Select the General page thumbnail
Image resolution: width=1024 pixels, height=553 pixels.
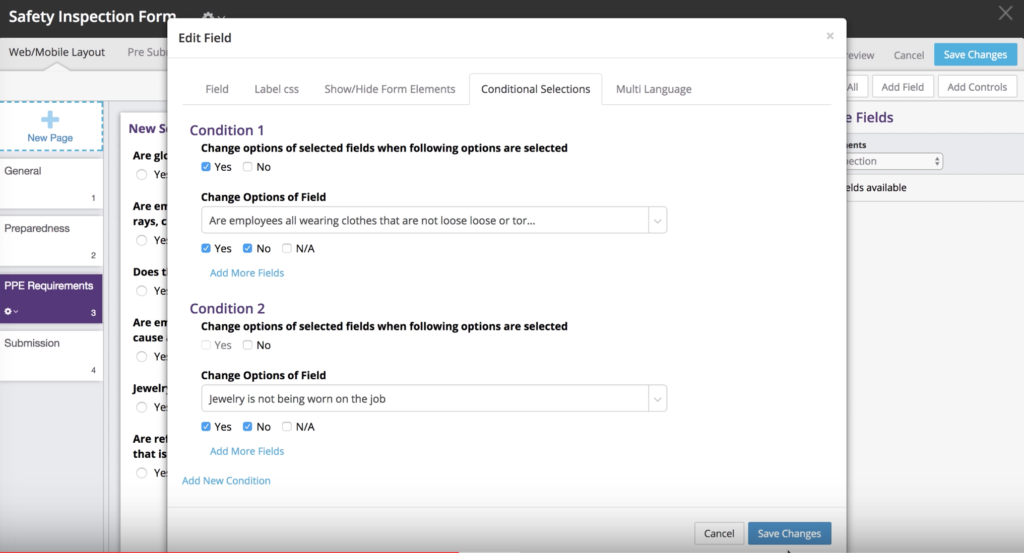(51, 182)
